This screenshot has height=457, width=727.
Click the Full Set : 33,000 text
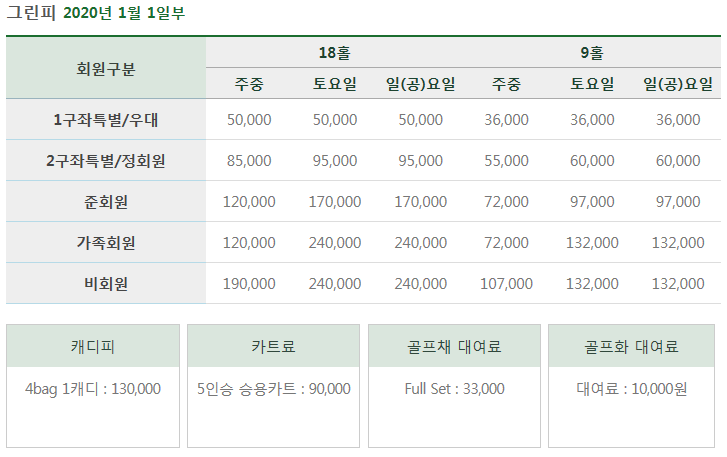pos(454,388)
